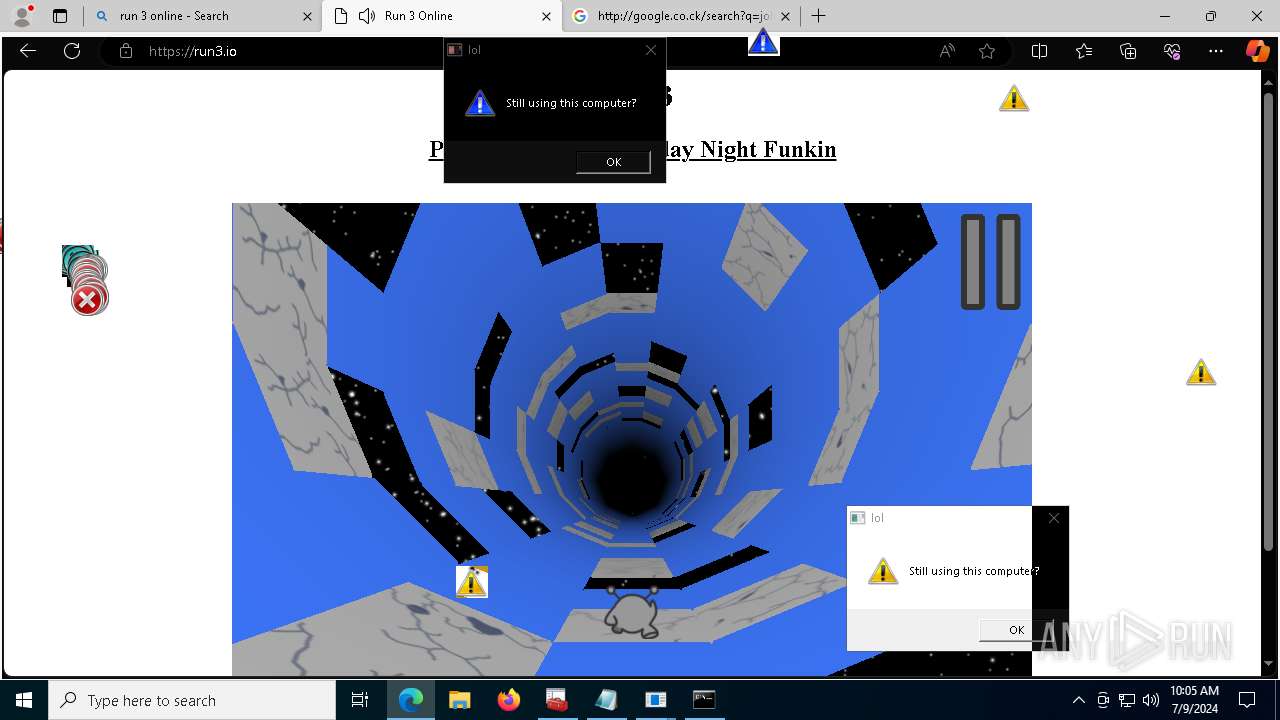Click the grey alien runner character
Screen dimensions: 1280x720
click(632, 610)
